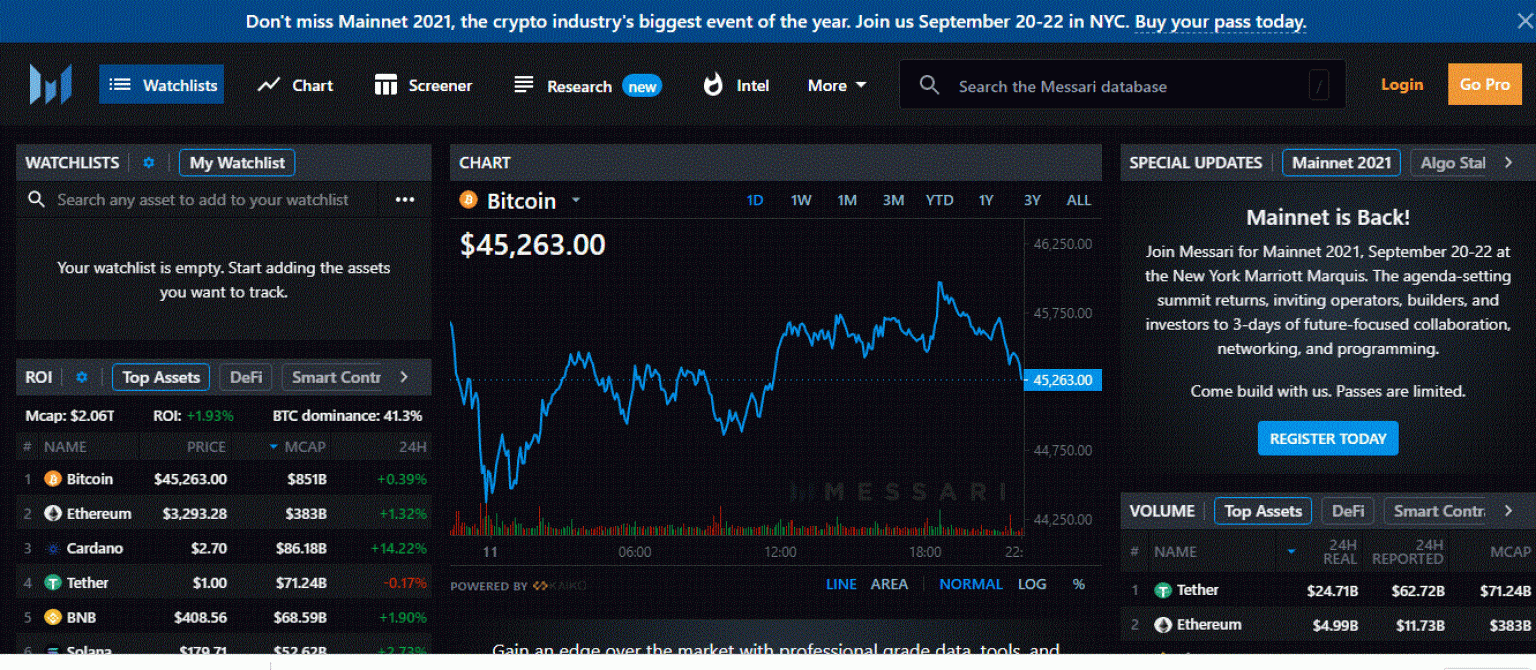Click the ROI panel gear icon
1536x670 pixels.
coord(82,377)
